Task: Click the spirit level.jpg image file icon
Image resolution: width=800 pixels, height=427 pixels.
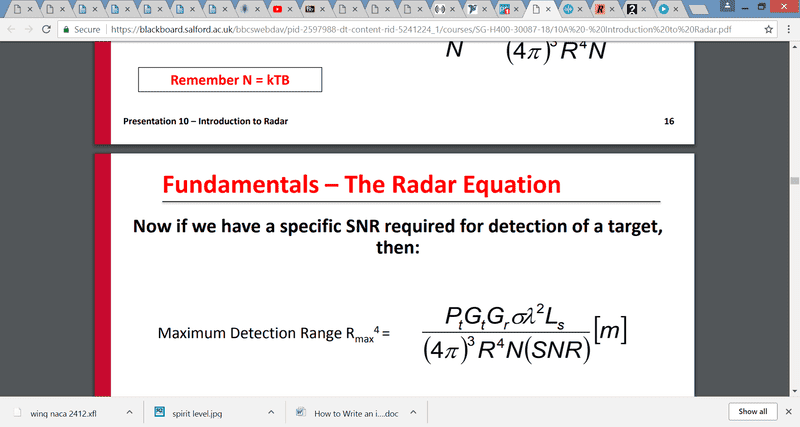Action: (x=160, y=411)
